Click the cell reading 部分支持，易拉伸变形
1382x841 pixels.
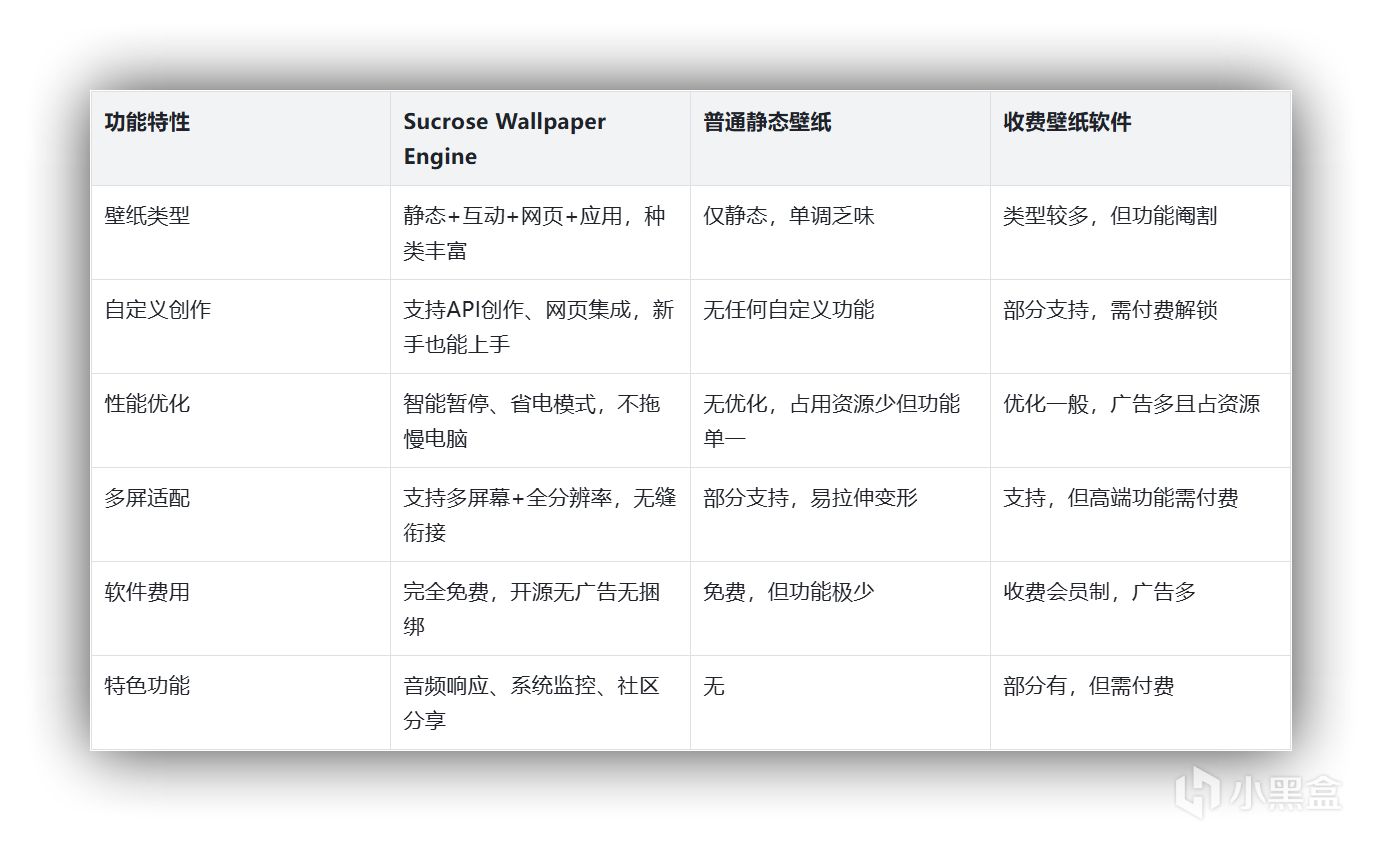click(x=810, y=498)
